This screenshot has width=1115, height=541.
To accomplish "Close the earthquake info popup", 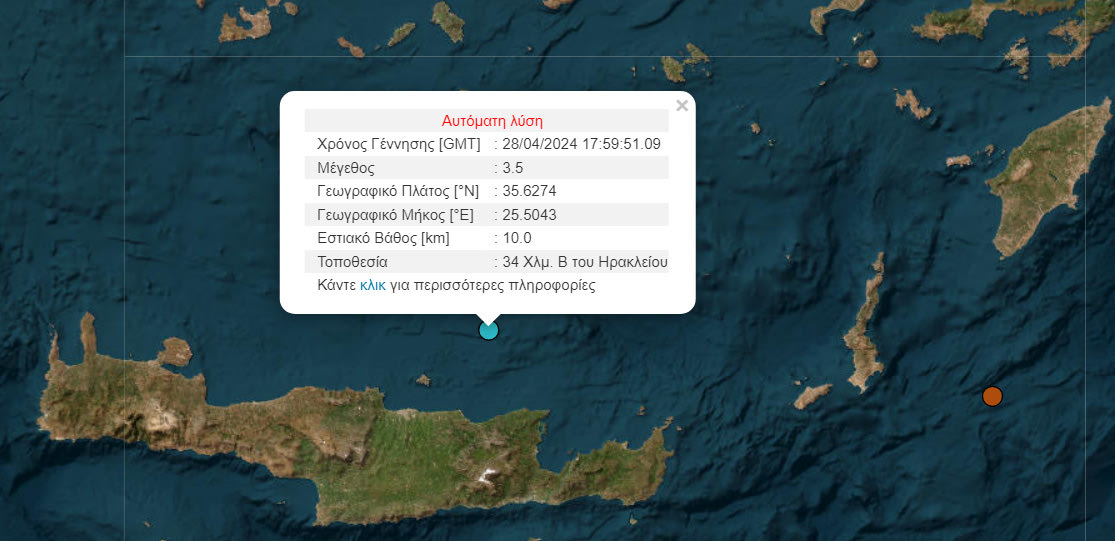I will pyautogui.click(x=682, y=105).
